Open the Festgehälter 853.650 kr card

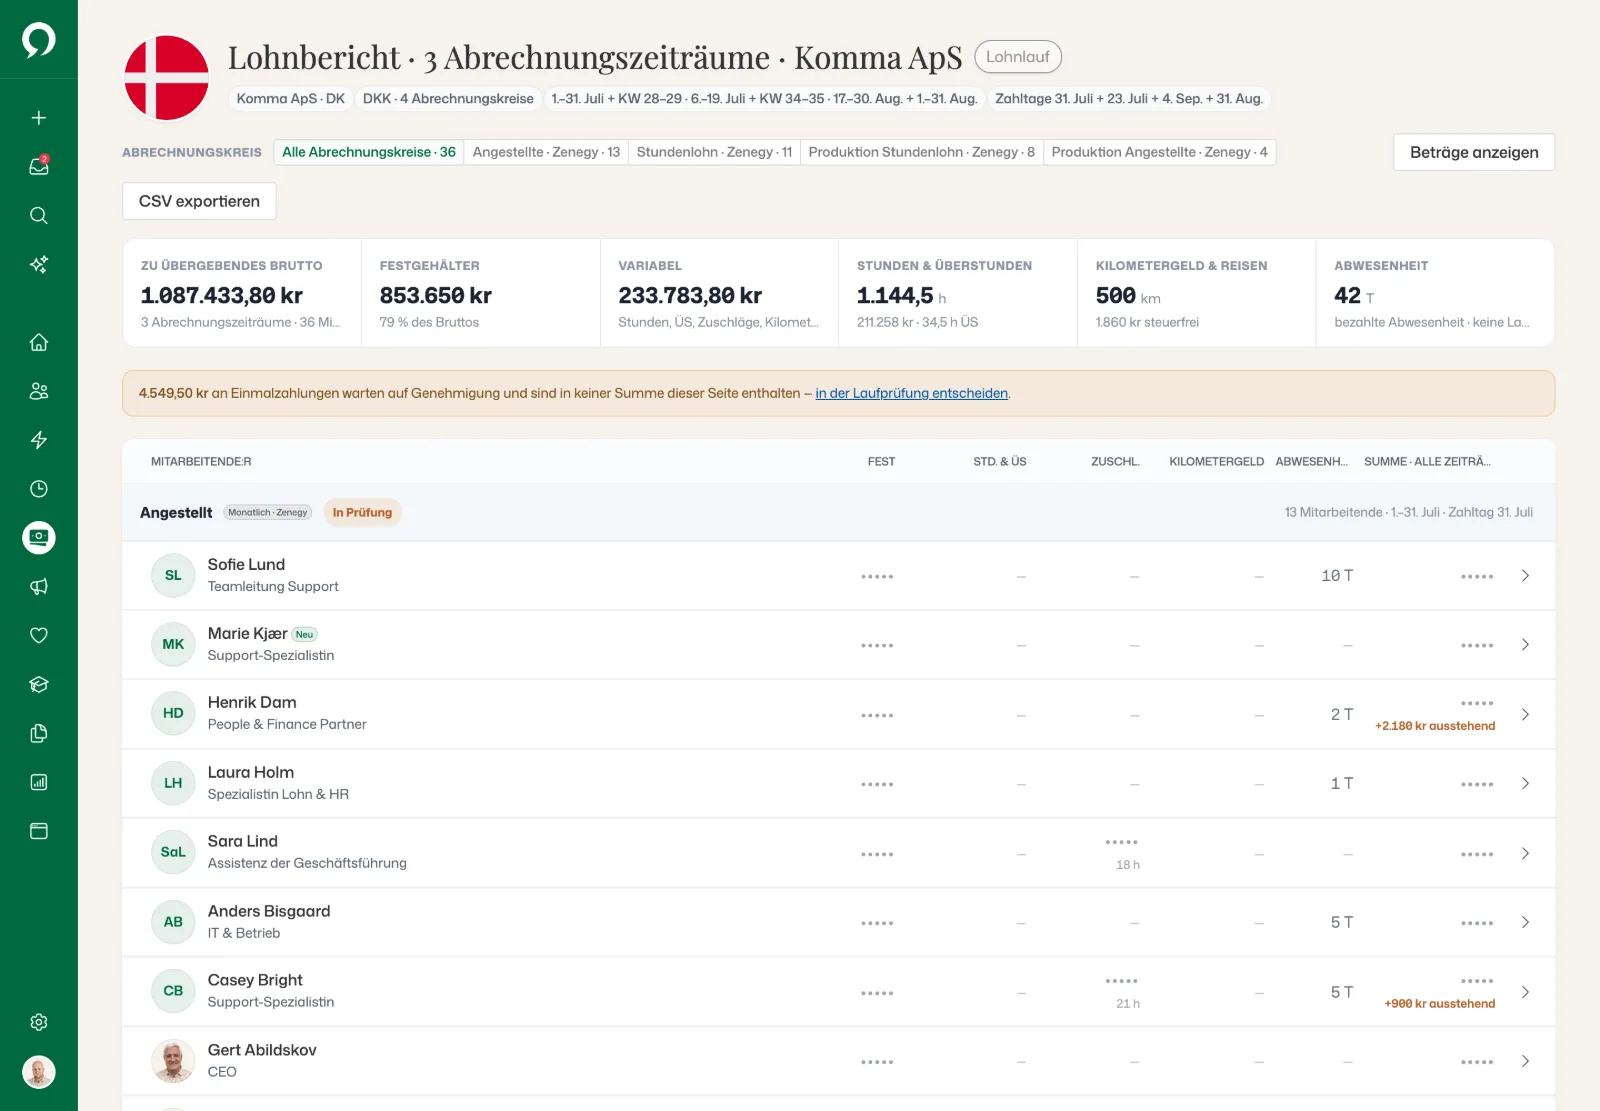(481, 293)
